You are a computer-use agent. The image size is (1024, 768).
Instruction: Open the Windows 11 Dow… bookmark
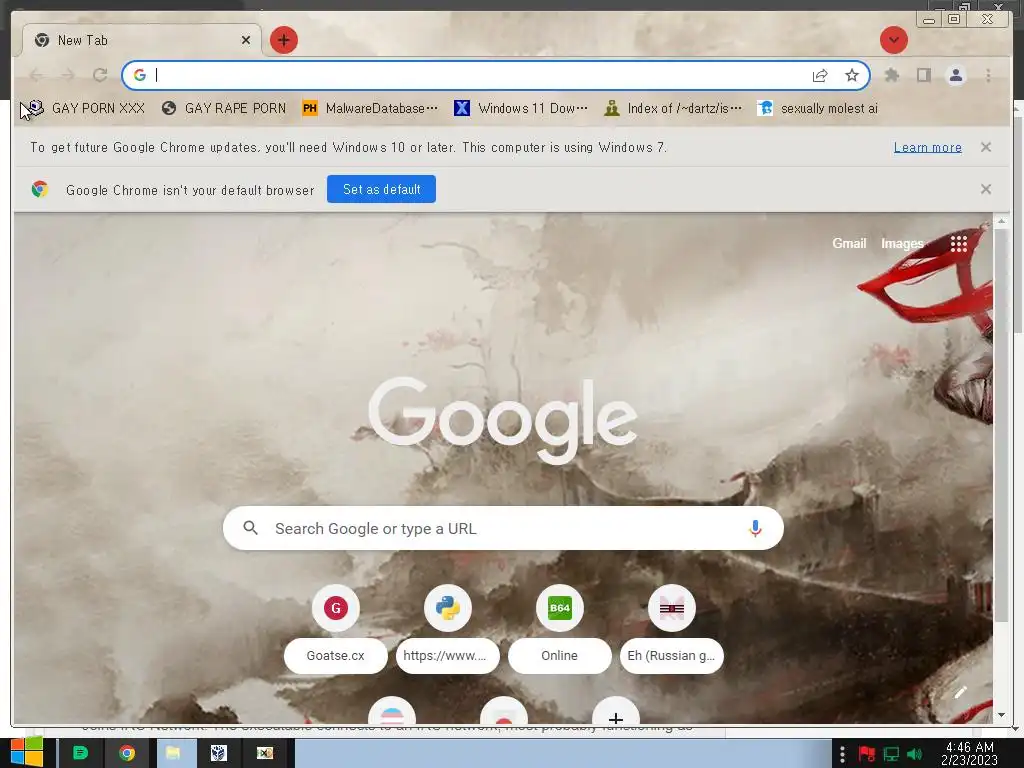click(521, 108)
